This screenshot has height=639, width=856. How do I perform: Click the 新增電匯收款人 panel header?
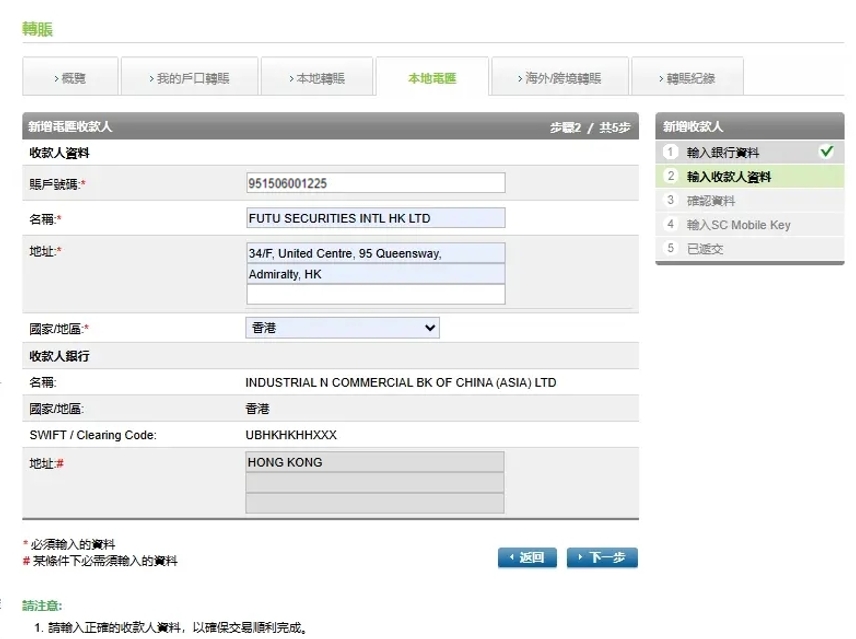[x=330, y=127]
